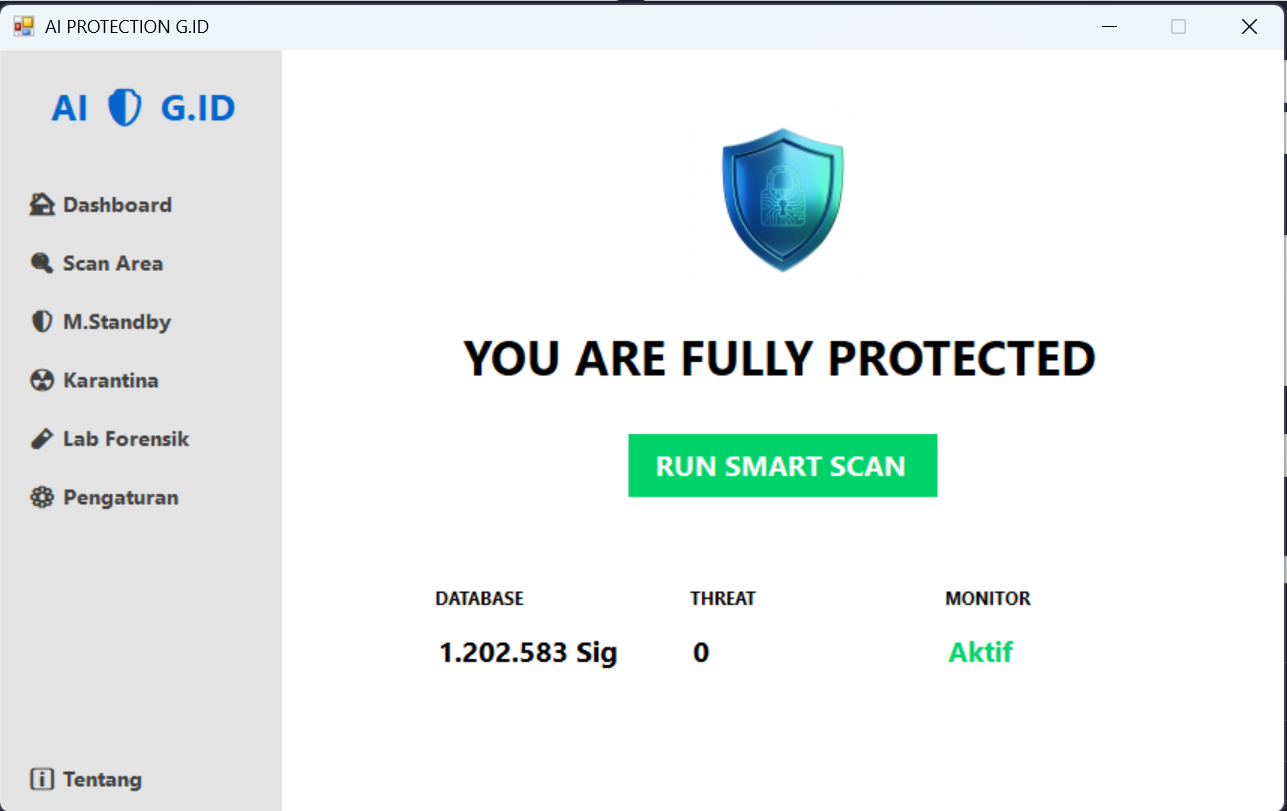1287x811 pixels.
Task: Click the green Aktif monitor status
Action: click(980, 652)
